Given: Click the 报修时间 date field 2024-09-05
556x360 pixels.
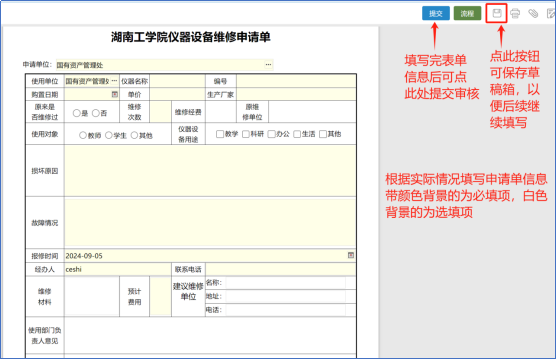Looking at the screenshot, I should [210, 255].
